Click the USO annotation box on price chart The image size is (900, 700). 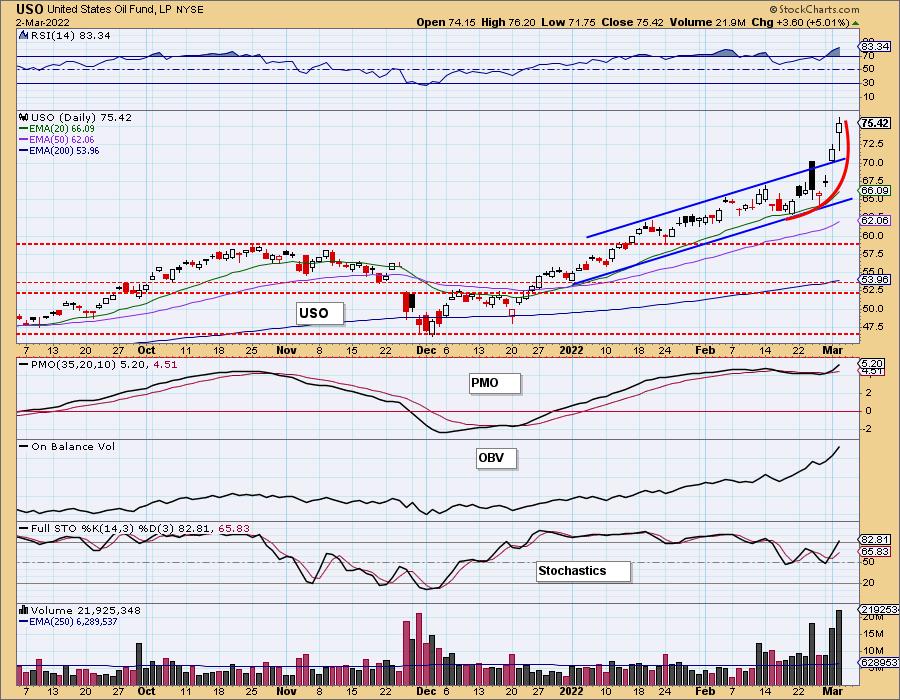[x=320, y=313]
